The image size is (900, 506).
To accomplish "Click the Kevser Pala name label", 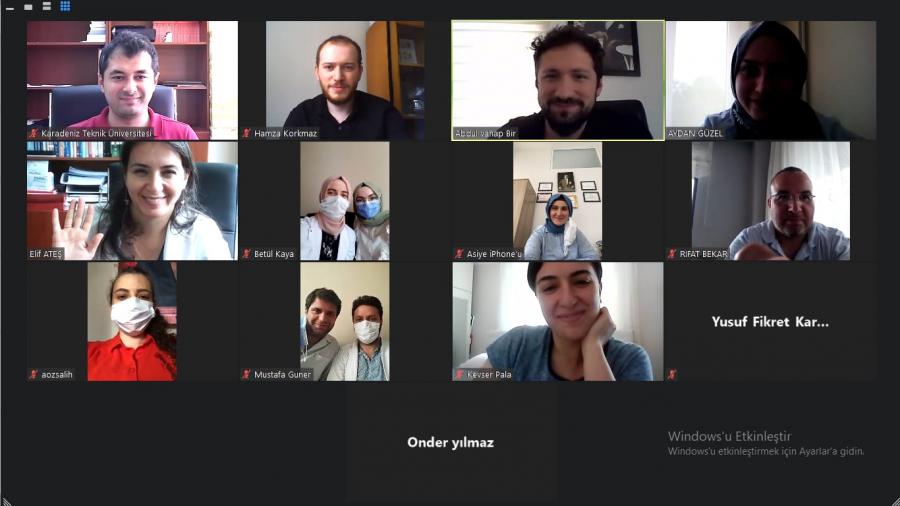I will pos(489,374).
